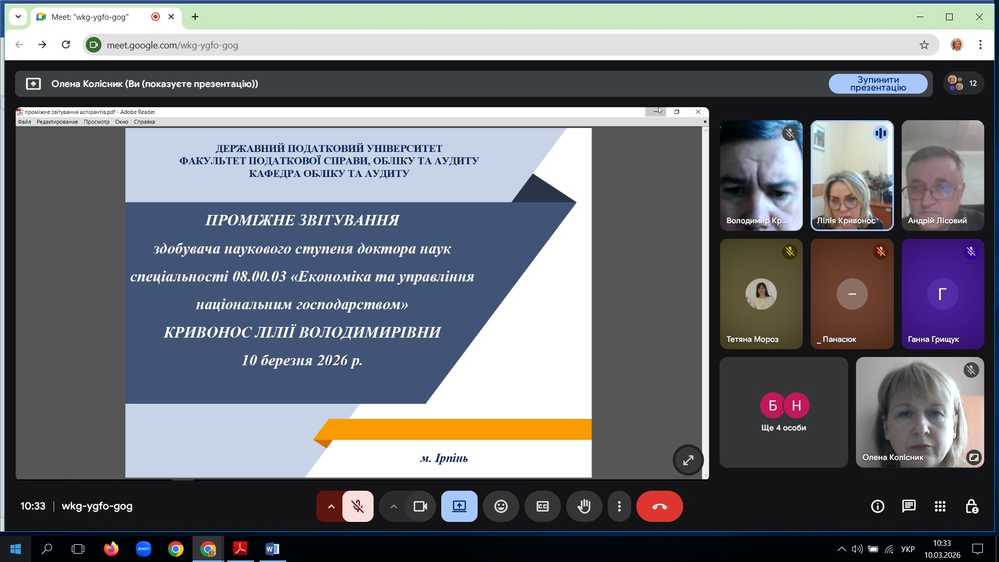Expand video settings chevron beside camera
This screenshot has height=562, width=999.
pyautogui.click(x=393, y=507)
